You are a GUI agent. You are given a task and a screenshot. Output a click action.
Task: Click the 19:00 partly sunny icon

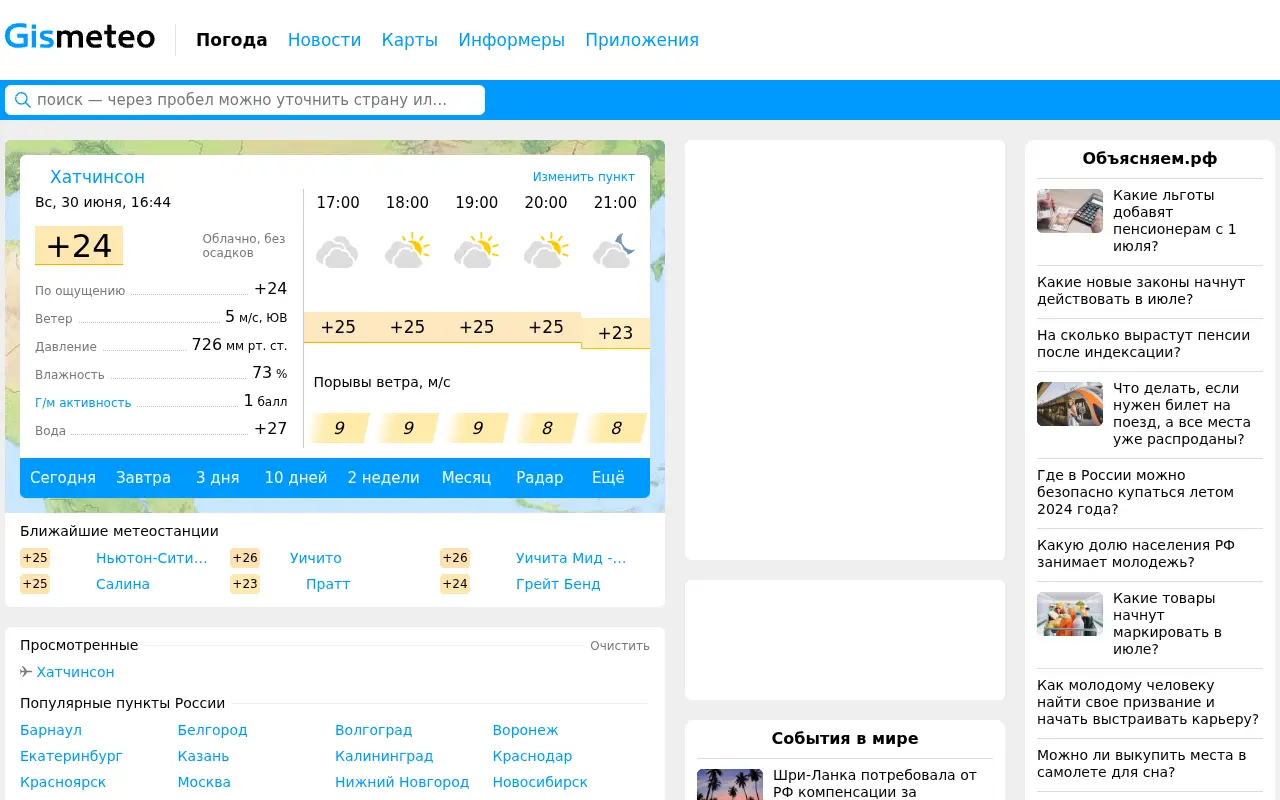pyautogui.click(x=476, y=251)
